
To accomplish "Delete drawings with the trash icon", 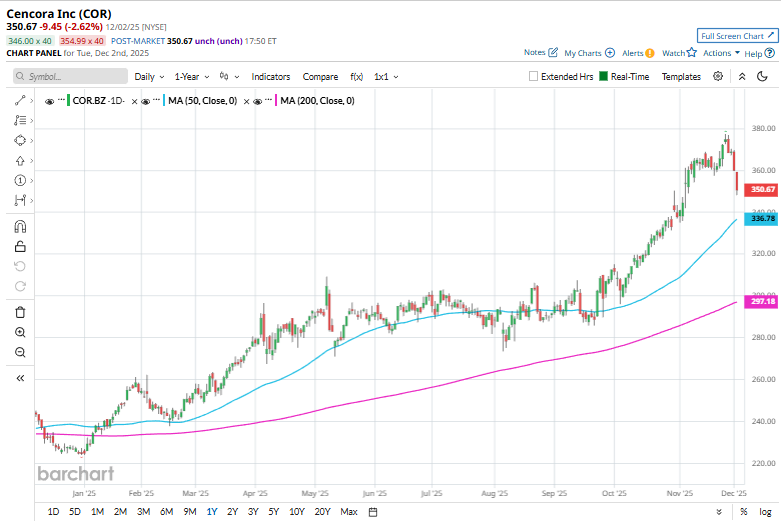I will (x=20, y=312).
